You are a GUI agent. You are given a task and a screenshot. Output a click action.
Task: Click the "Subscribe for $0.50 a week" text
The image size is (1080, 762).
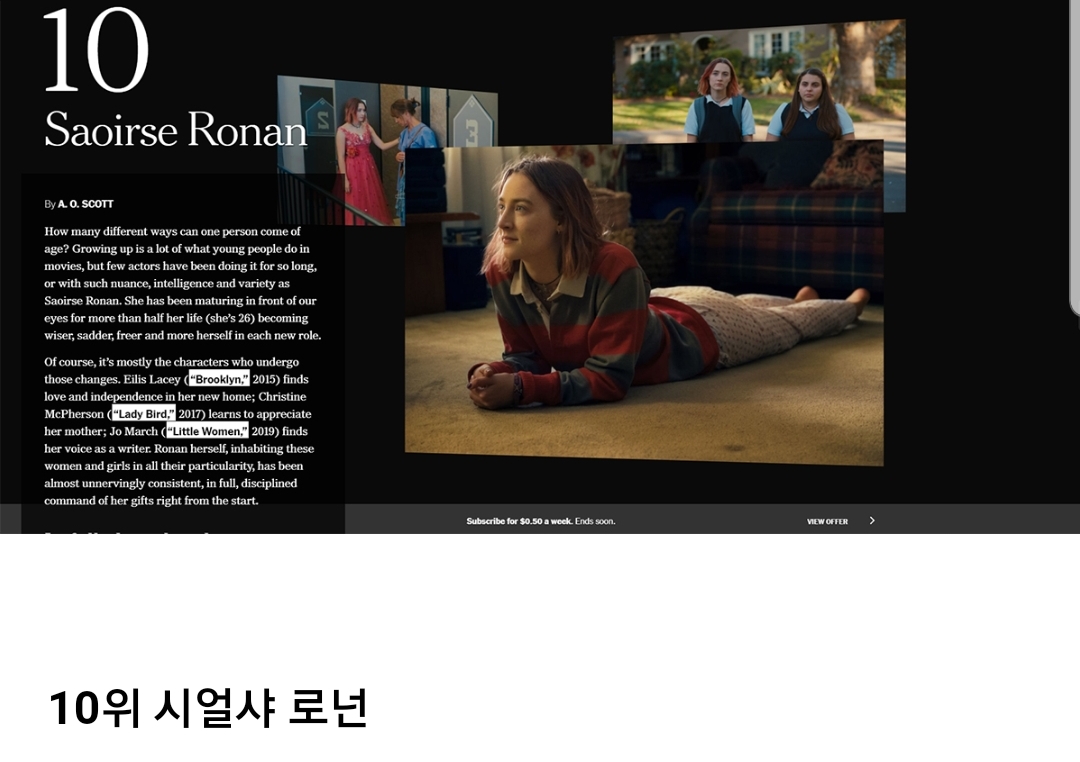(x=519, y=522)
